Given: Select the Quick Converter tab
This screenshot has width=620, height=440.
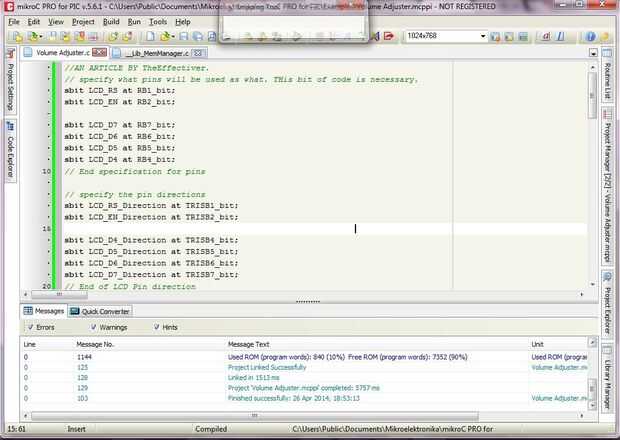Looking at the screenshot, I should [100, 312].
